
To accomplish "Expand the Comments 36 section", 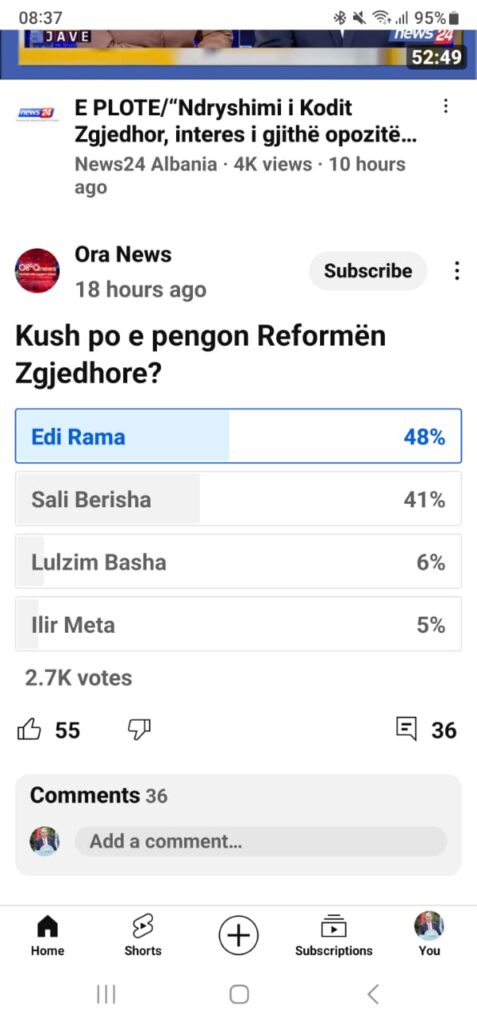I will point(238,795).
